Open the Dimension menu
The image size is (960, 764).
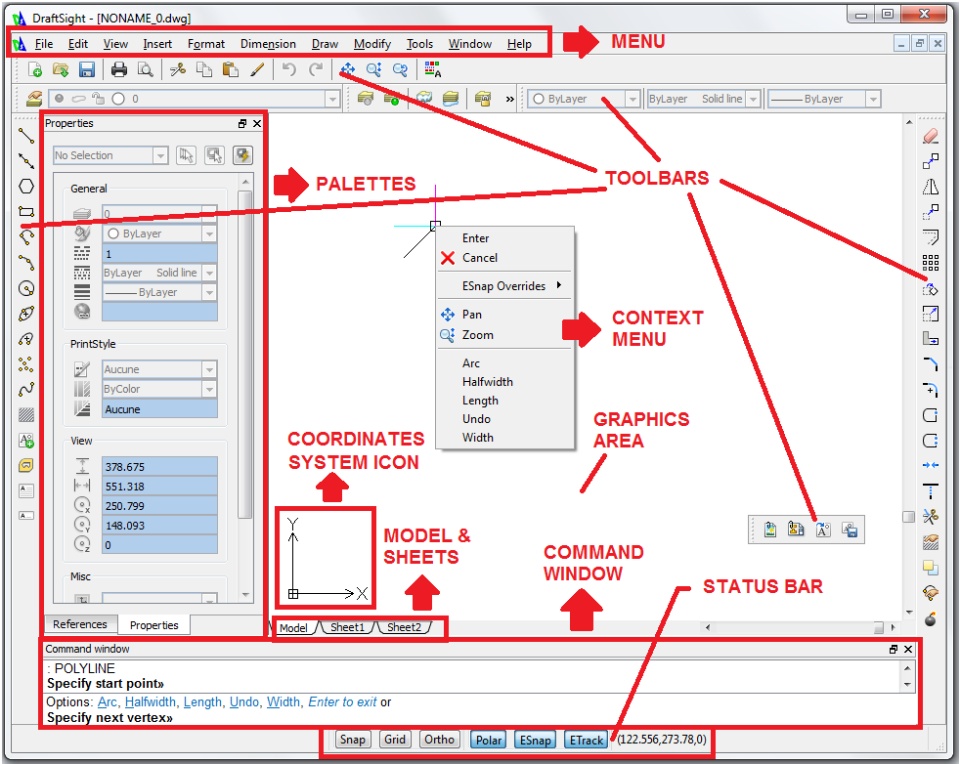pyautogui.click(x=268, y=44)
